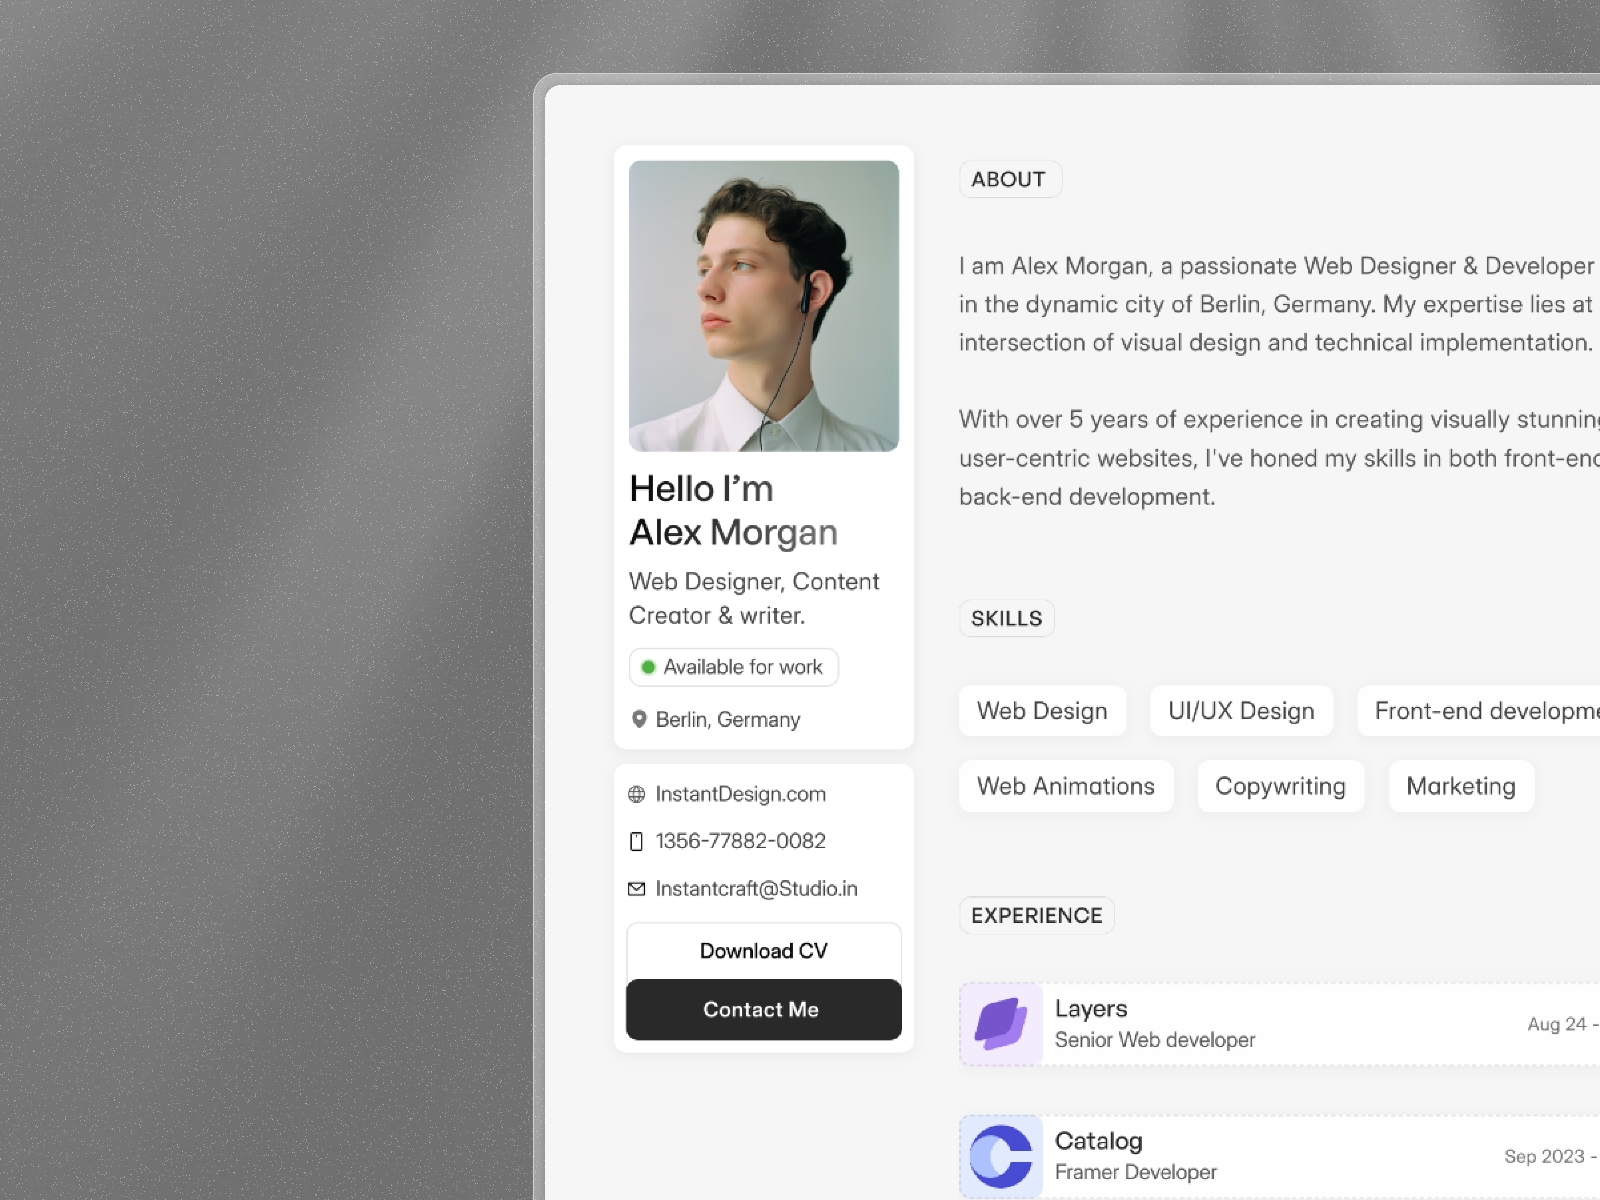This screenshot has height=1200, width=1600.
Task: Click the Contact Me button
Action: coord(764,1010)
